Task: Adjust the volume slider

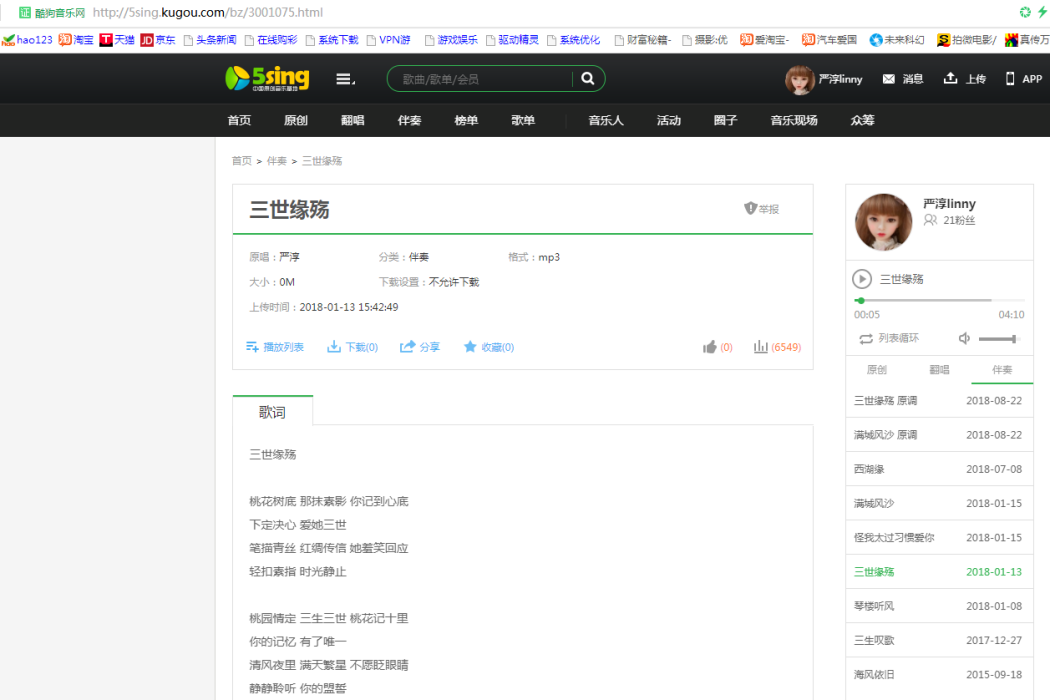Action: click(998, 339)
